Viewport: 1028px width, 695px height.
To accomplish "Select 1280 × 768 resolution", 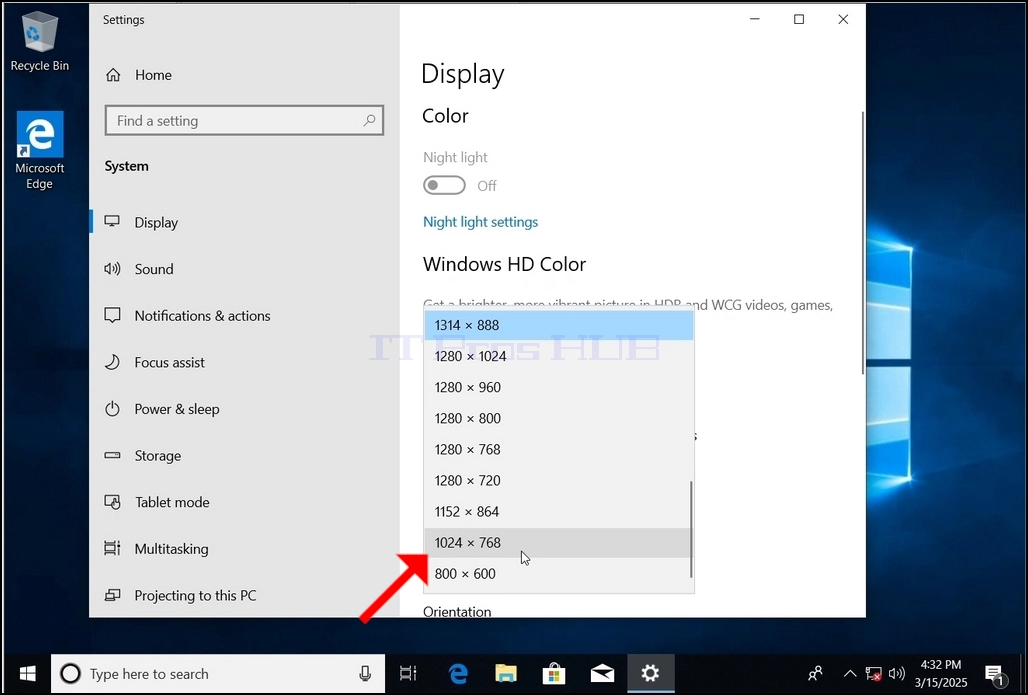I will coord(559,449).
